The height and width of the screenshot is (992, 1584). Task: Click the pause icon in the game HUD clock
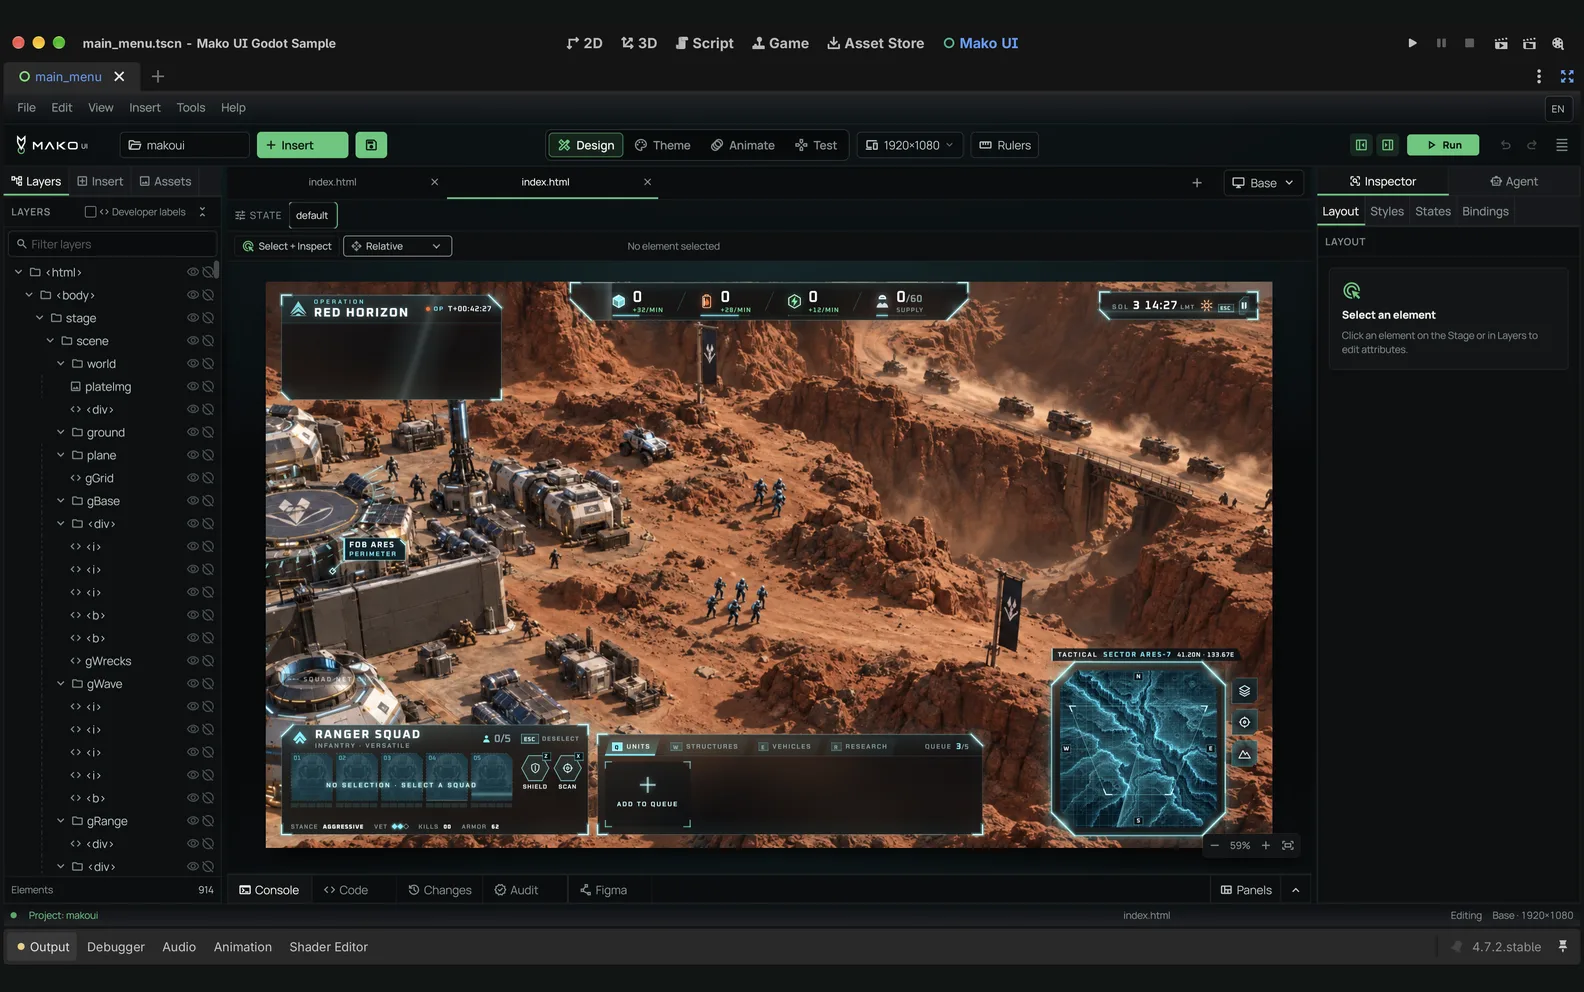(x=1244, y=305)
